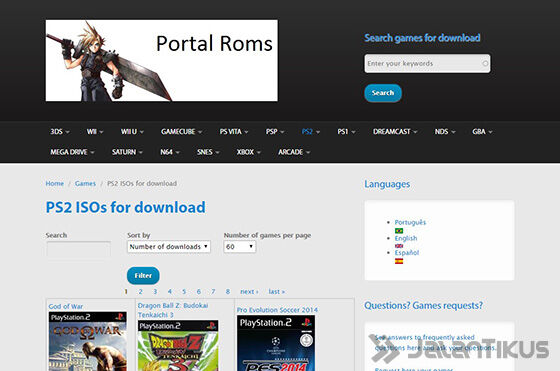
Task: Go to page 4 of results
Action: pos(170,292)
